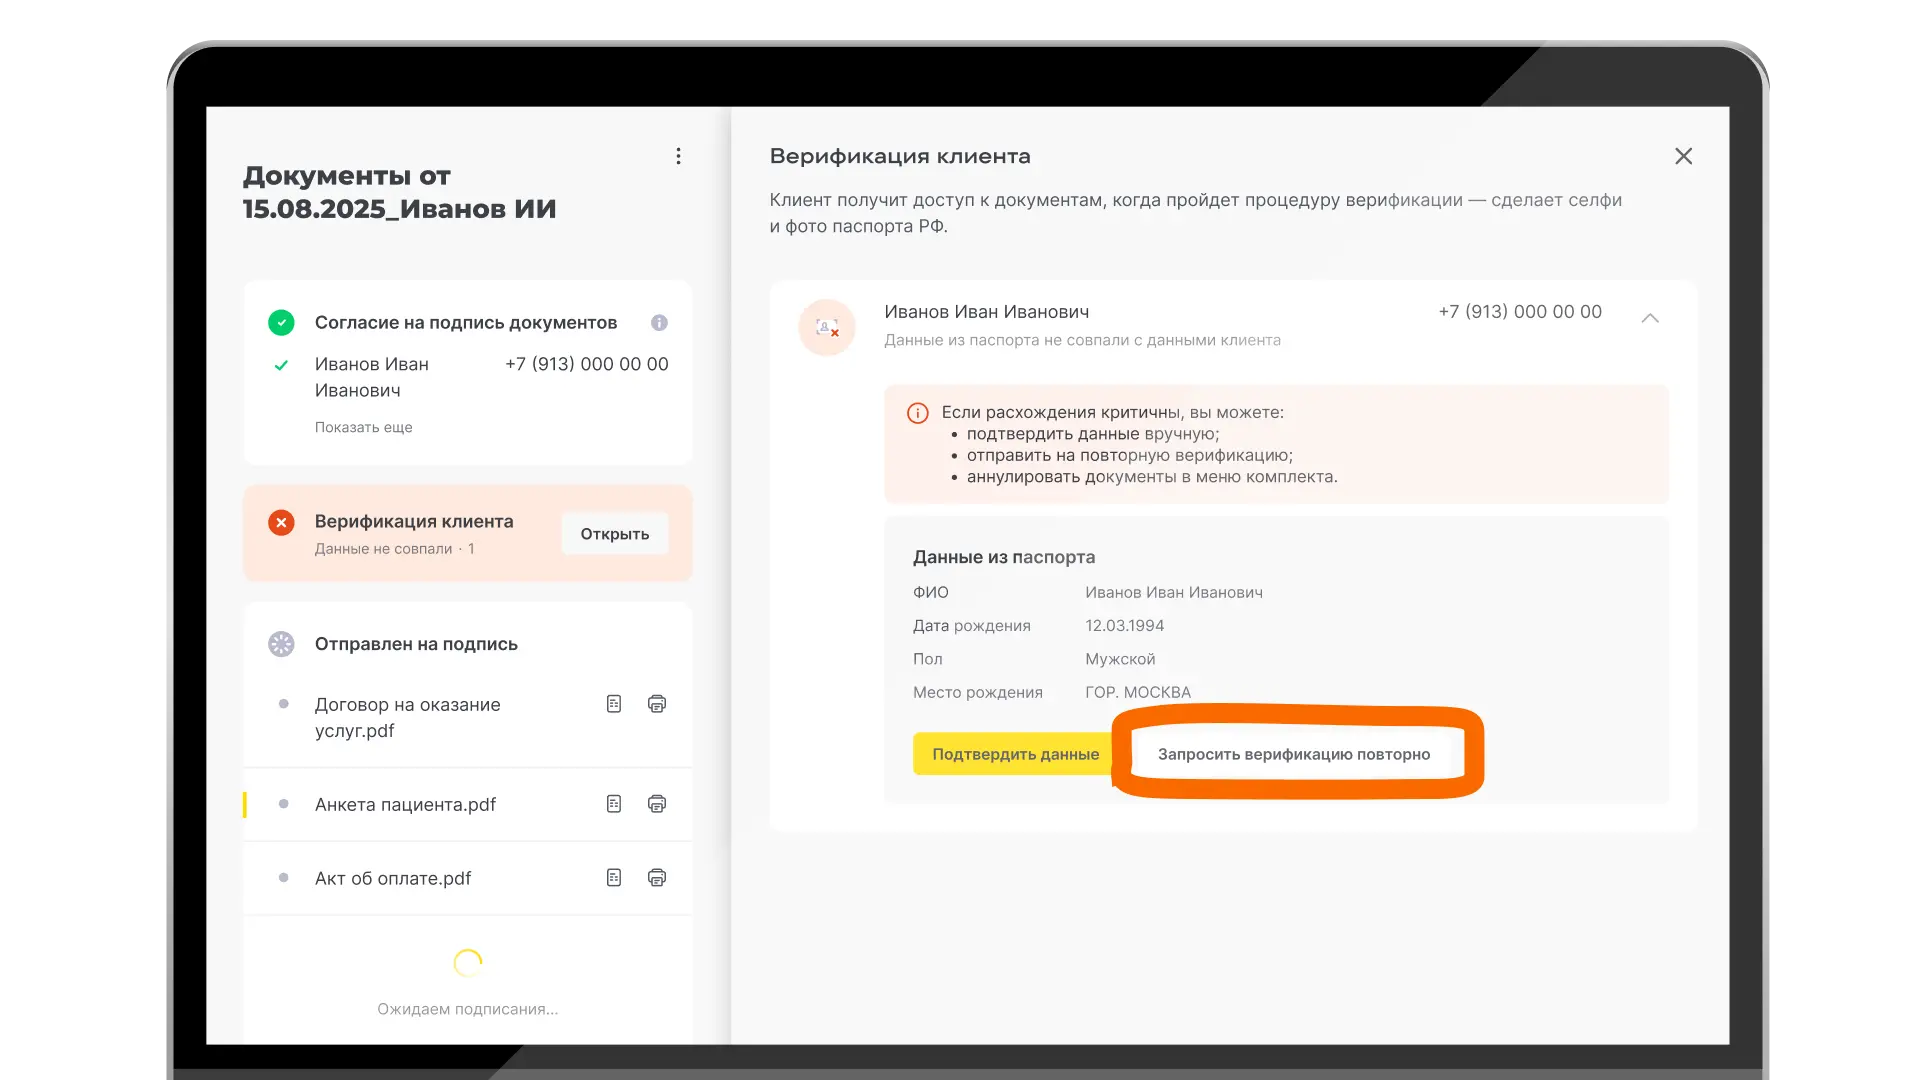
Task: Print the Анкета пациента.pdf document
Action: pos(657,804)
